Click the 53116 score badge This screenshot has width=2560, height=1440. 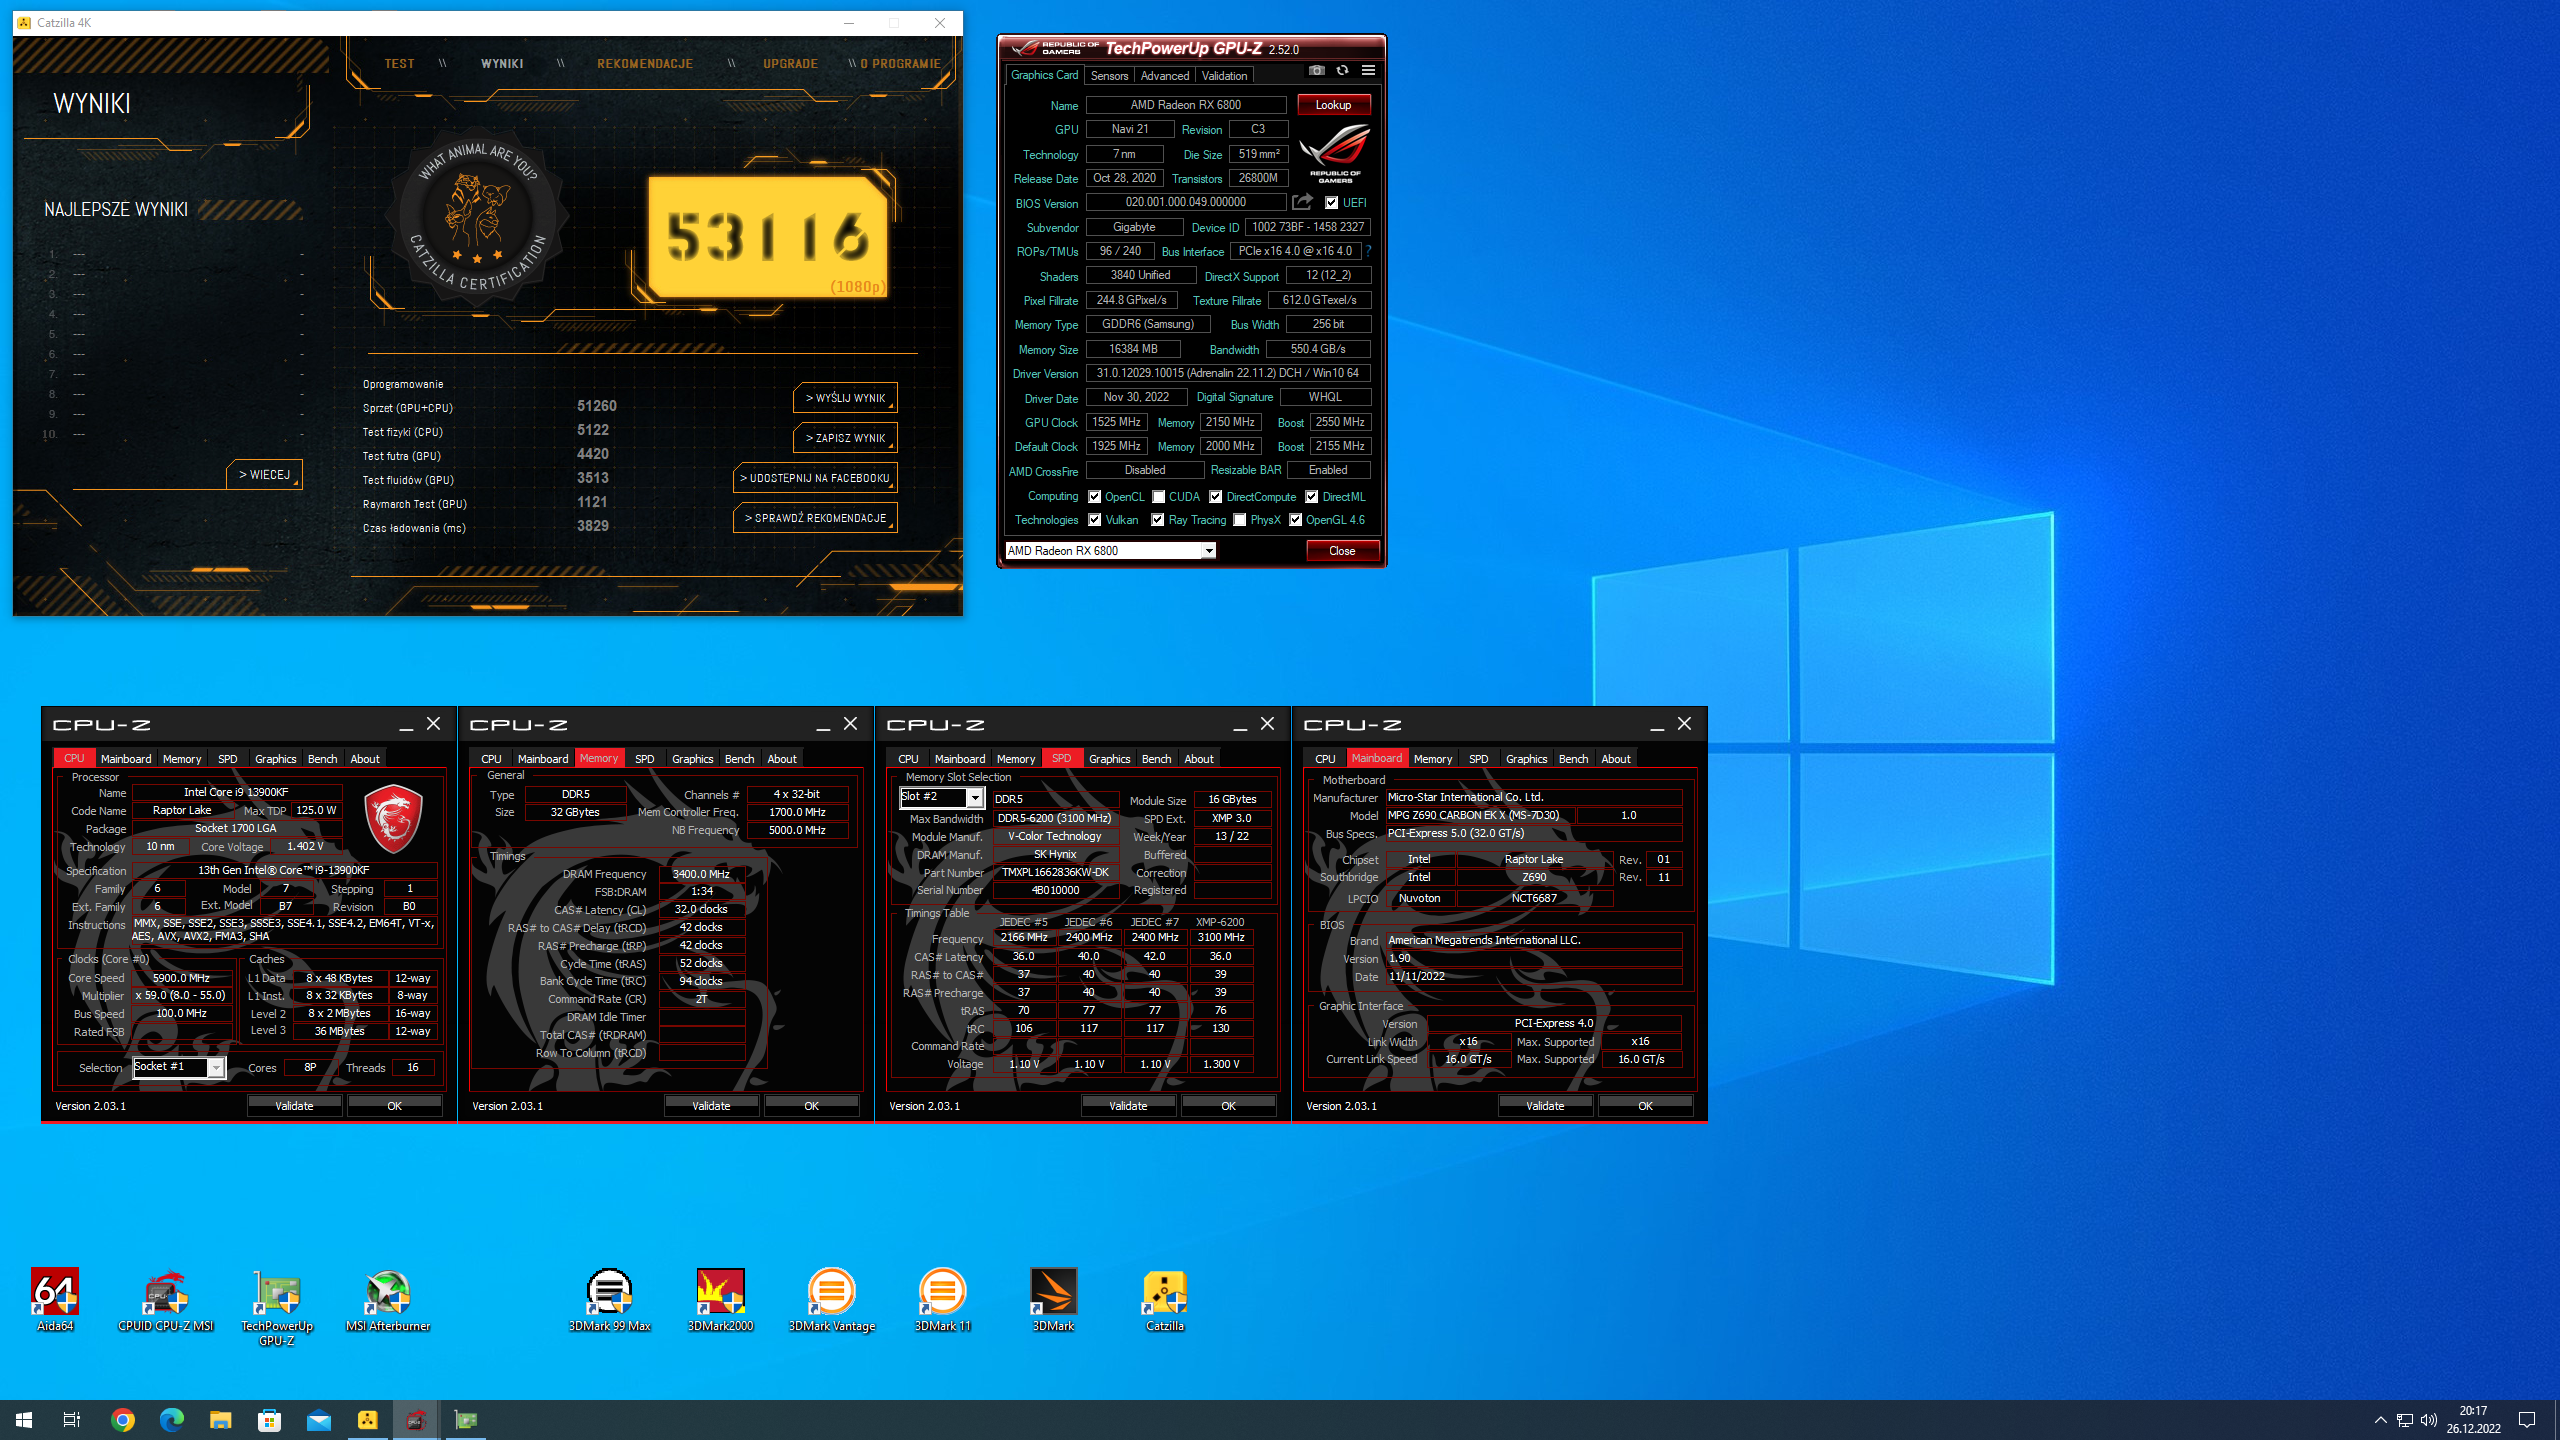[768, 236]
